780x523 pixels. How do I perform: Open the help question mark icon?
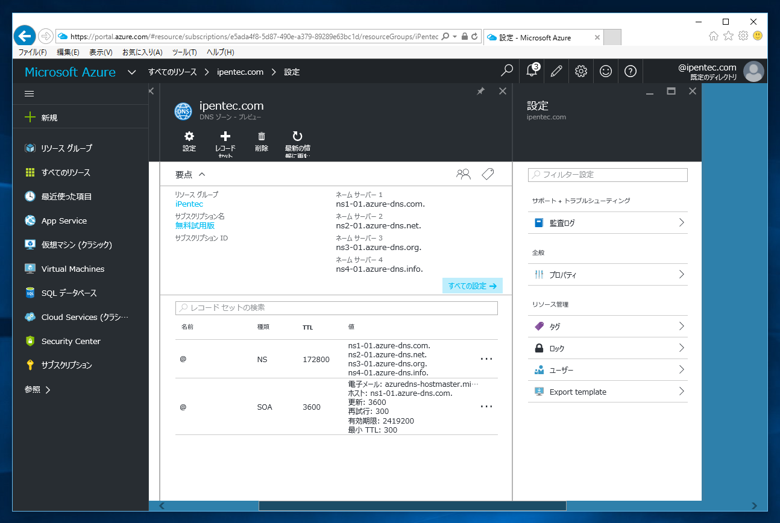tap(630, 72)
